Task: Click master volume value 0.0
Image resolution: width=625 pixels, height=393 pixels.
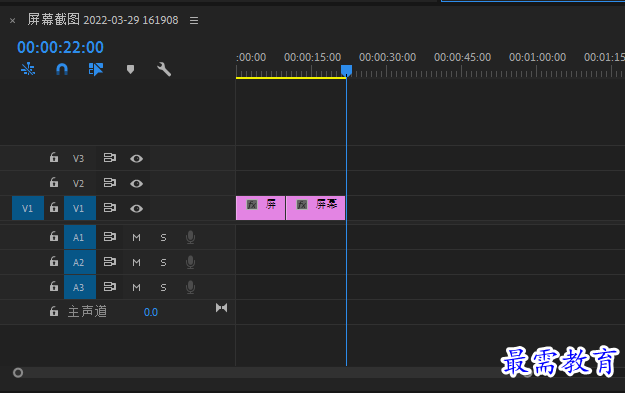Action: pyautogui.click(x=151, y=312)
